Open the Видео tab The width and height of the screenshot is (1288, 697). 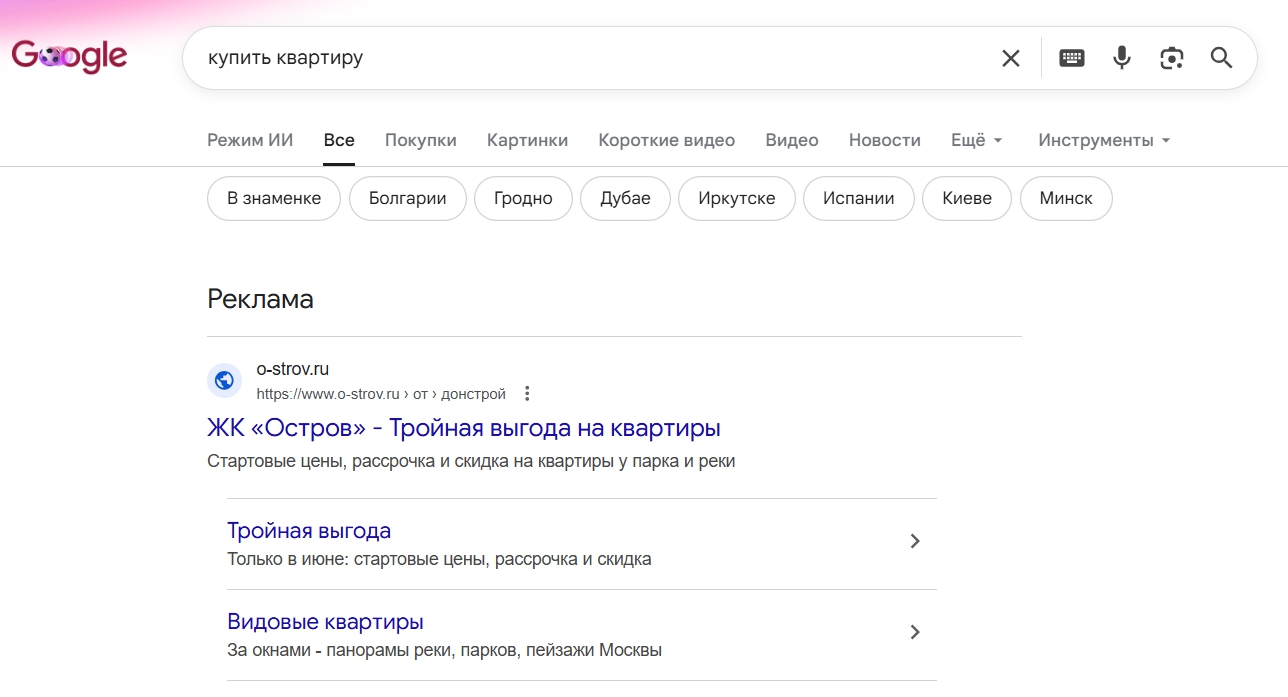coord(792,140)
